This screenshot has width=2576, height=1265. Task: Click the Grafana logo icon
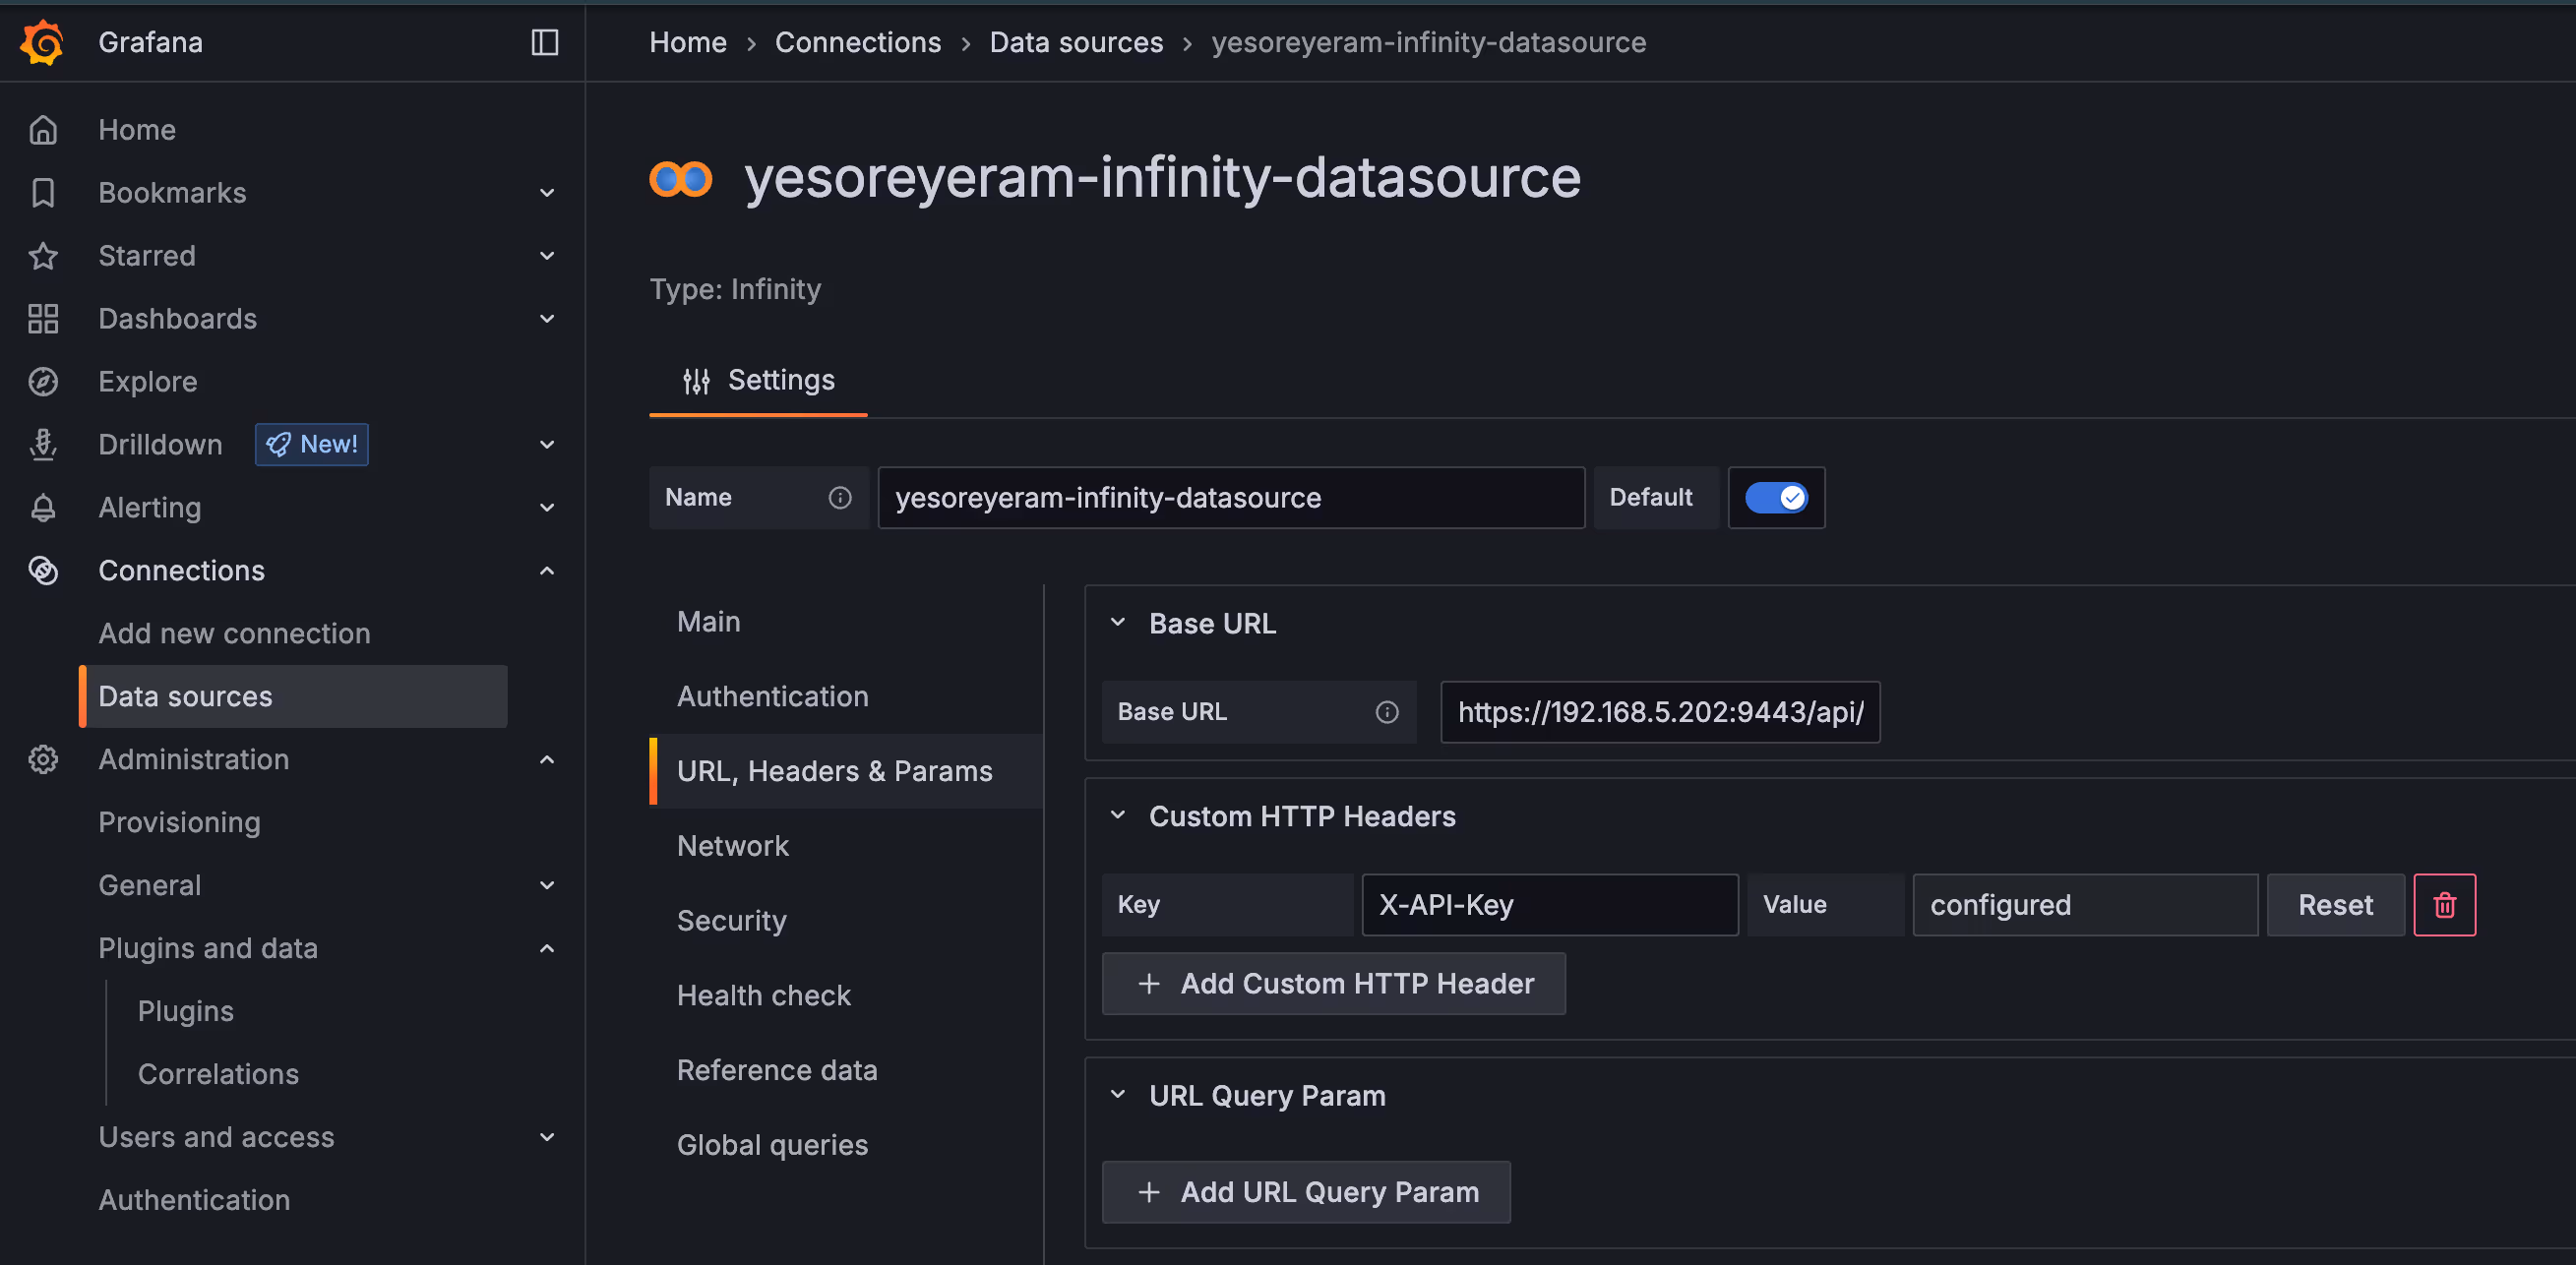pos(43,42)
